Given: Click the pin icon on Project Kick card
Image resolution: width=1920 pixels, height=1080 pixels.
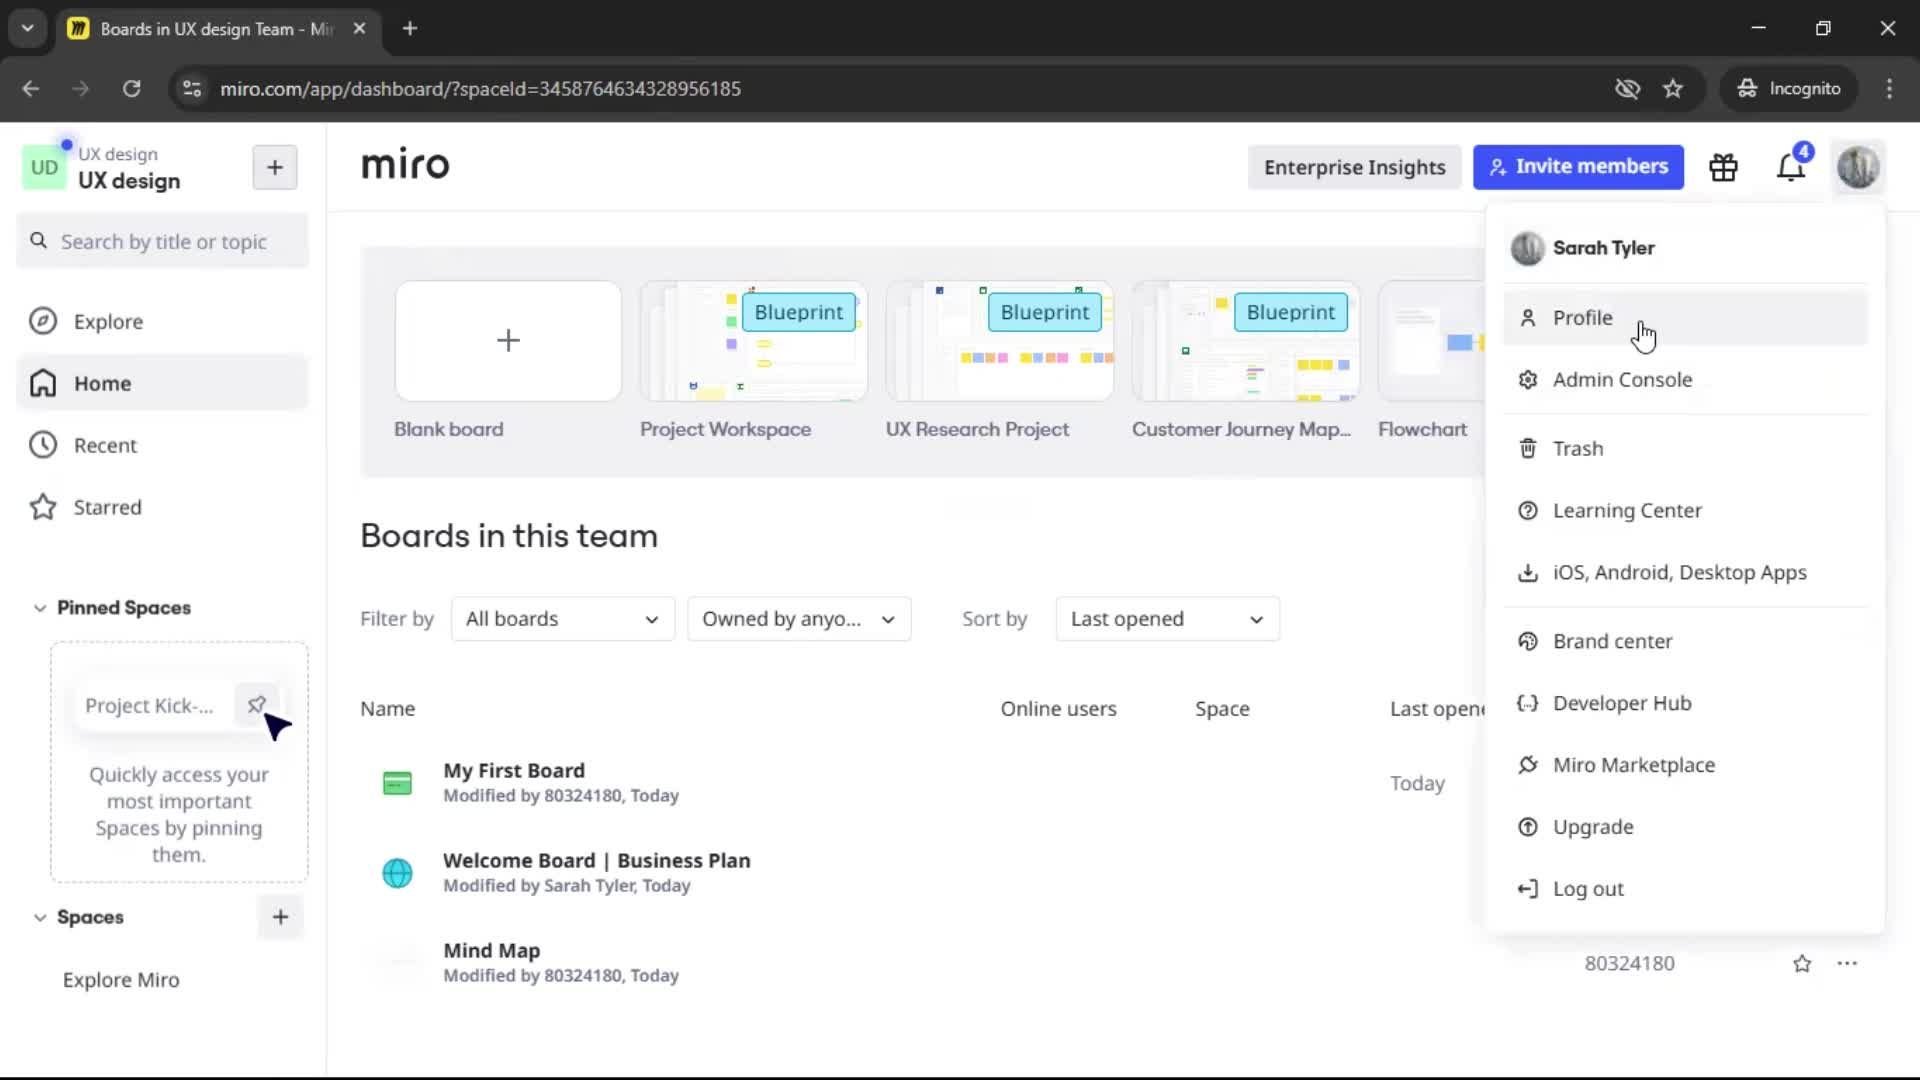Looking at the screenshot, I should coord(256,705).
